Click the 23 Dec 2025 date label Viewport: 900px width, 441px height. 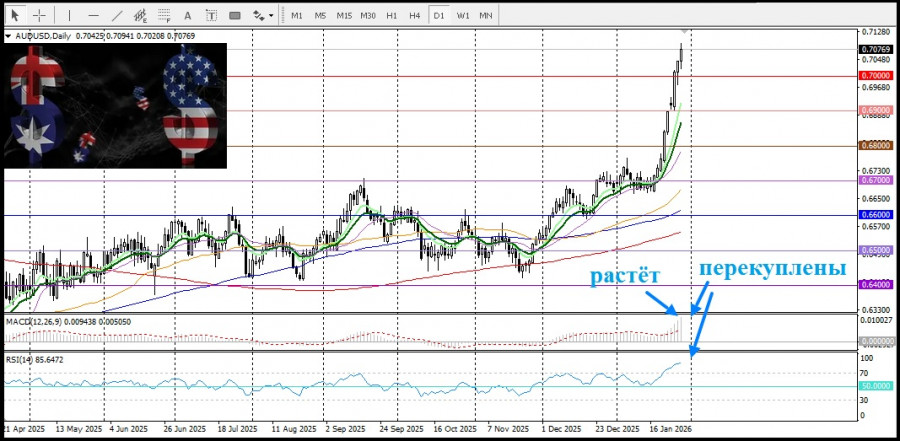(x=617, y=430)
